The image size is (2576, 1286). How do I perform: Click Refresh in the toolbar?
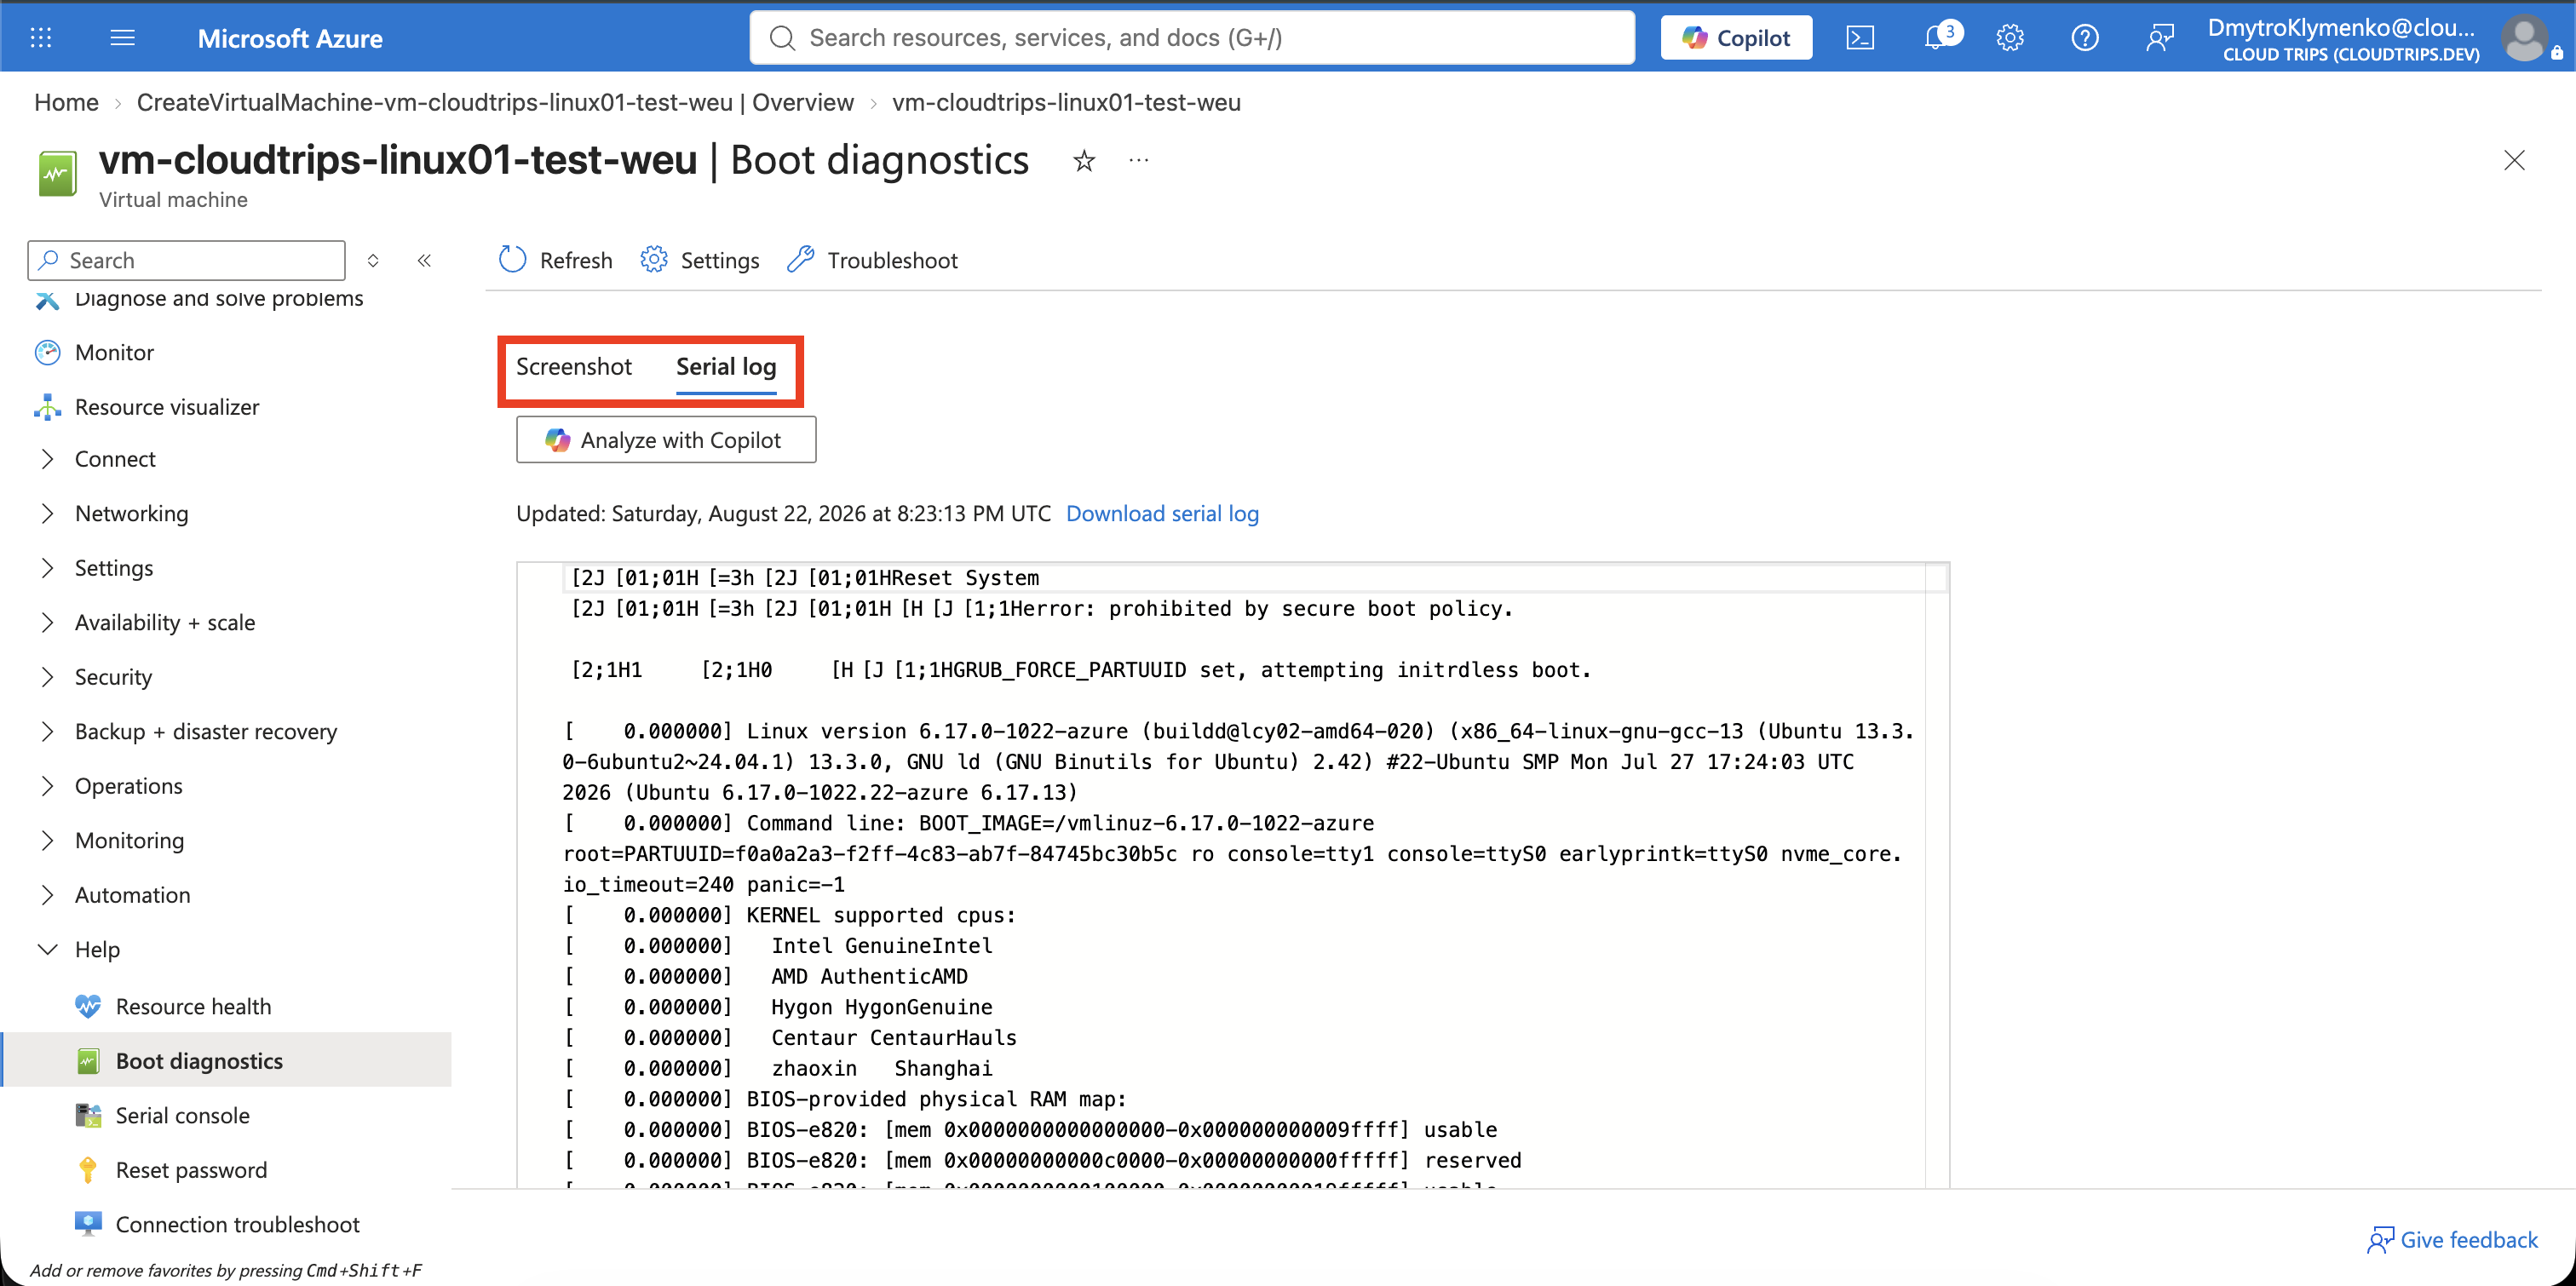[556, 260]
